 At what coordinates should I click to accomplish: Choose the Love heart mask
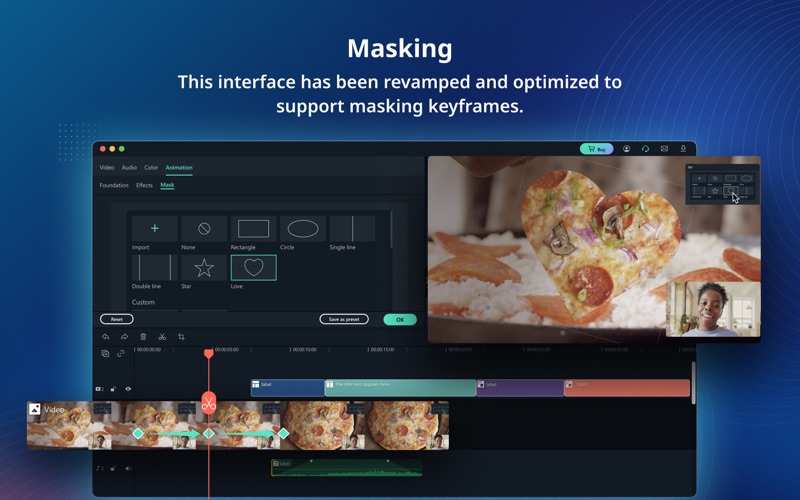(x=254, y=268)
